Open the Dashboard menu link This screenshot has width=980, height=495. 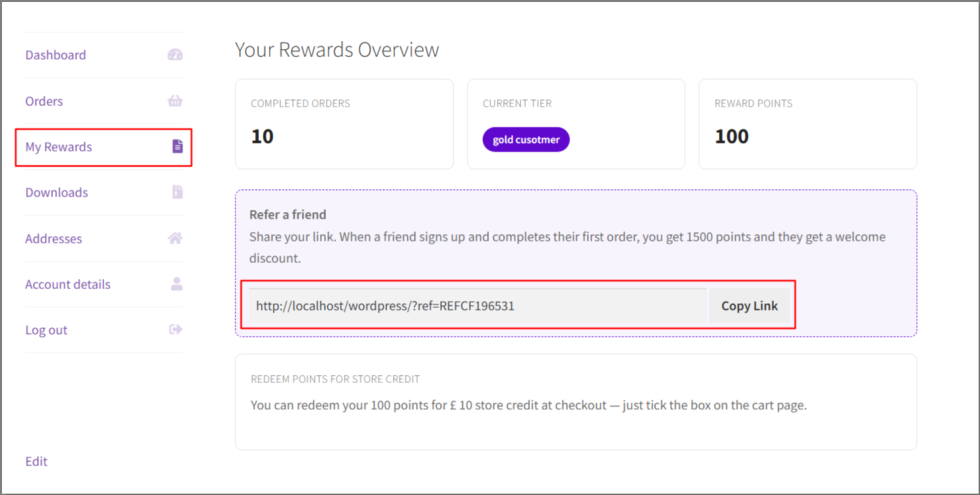tap(56, 55)
